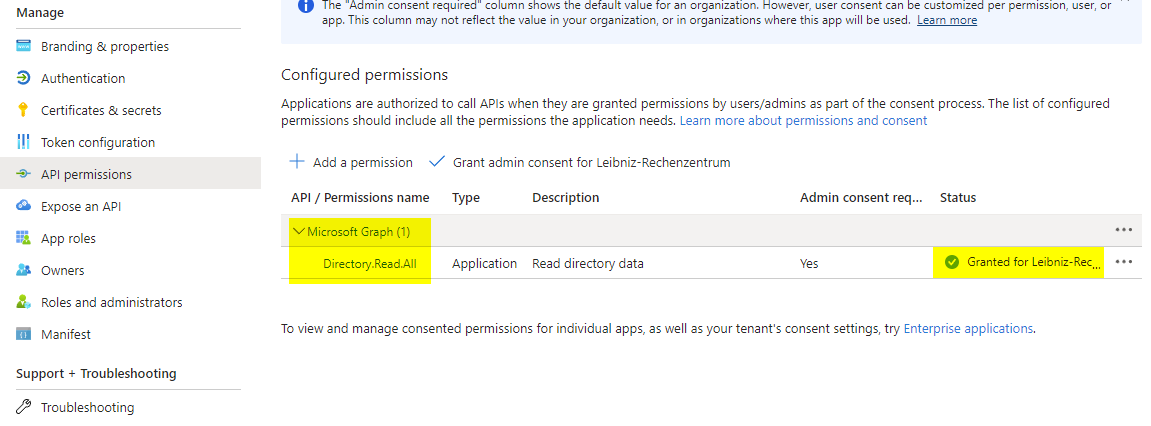The width and height of the screenshot is (1151, 426).
Task: Click the Token configuration icon
Action: [x=23, y=143]
